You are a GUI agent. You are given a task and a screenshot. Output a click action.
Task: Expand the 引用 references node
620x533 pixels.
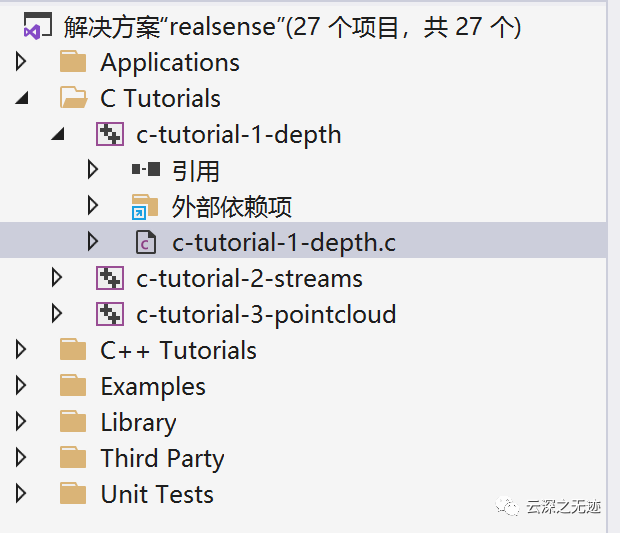click(x=93, y=170)
